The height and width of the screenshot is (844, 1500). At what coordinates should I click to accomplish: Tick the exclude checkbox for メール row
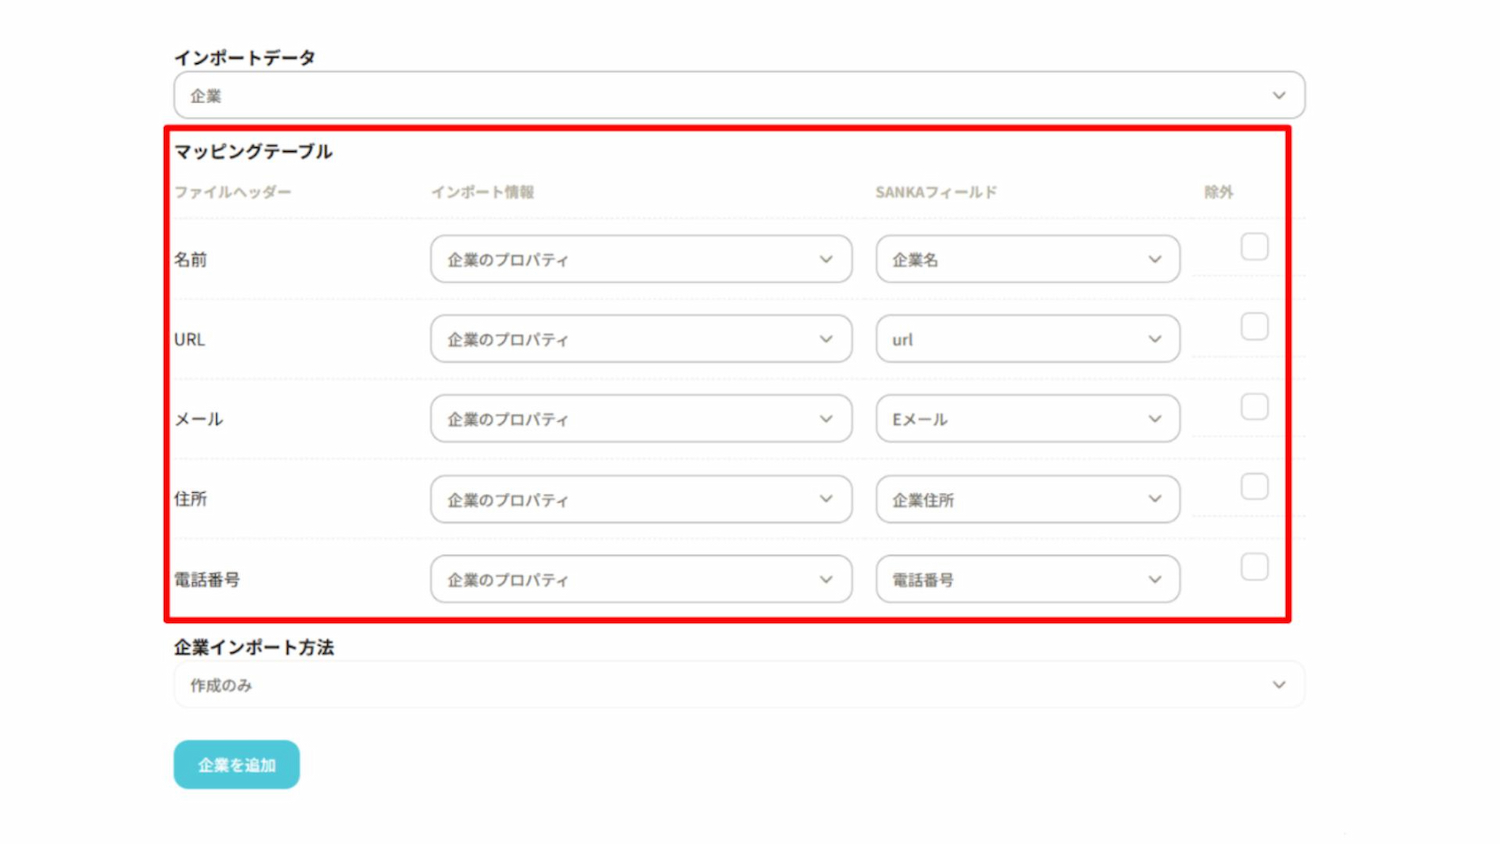tap(1254, 407)
